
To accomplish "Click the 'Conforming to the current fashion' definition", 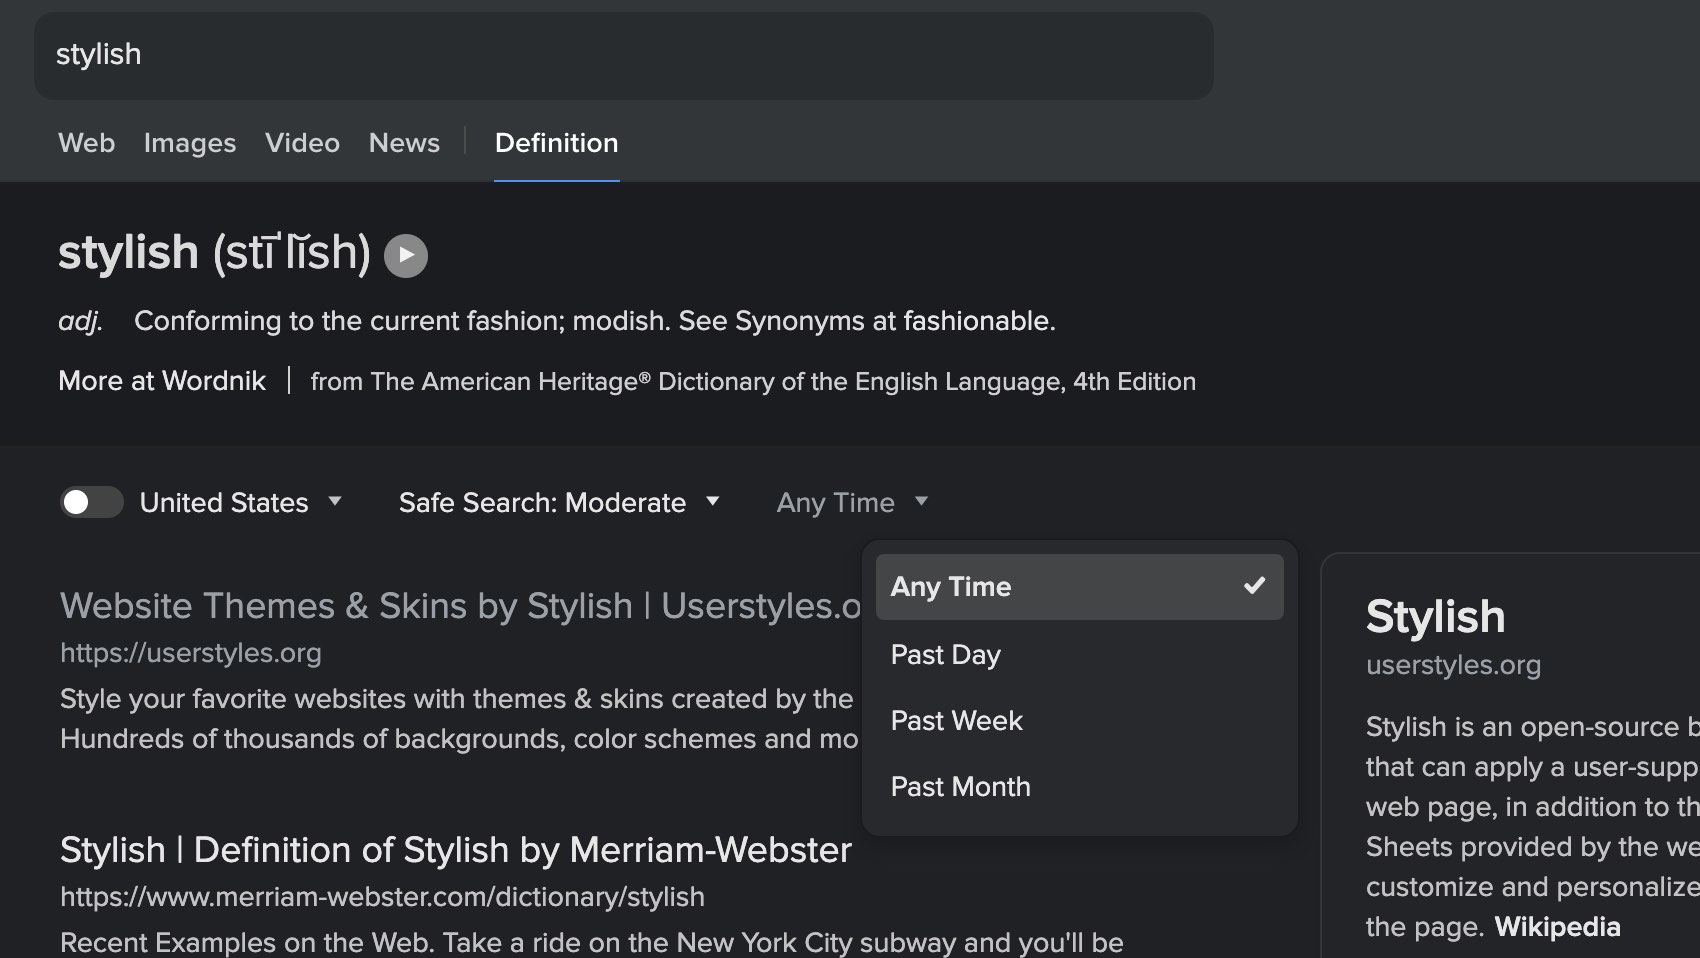I will (595, 321).
